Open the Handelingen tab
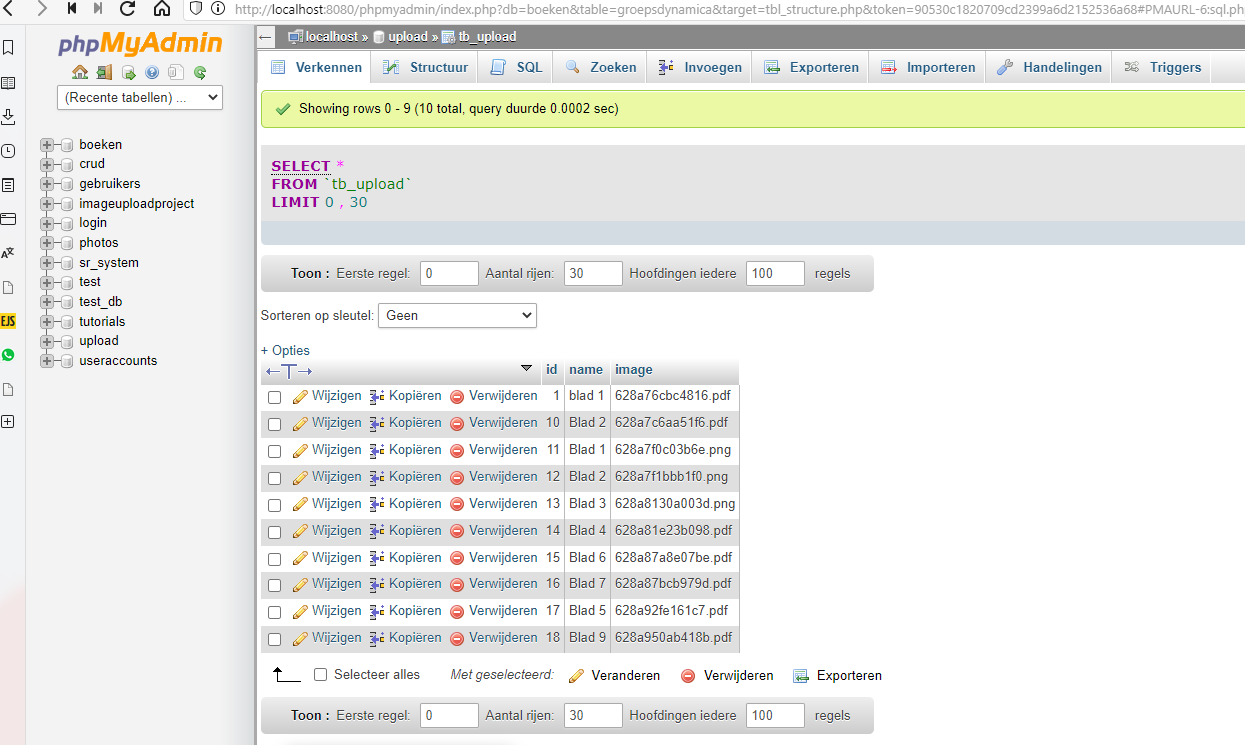The width and height of the screenshot is (1245, 745). click(x=1050, y=67)
